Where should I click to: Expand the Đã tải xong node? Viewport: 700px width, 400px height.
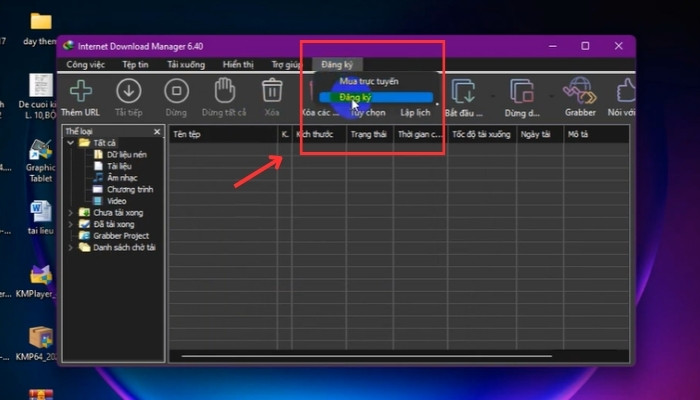pyautogui.click(x=71, y=224)
